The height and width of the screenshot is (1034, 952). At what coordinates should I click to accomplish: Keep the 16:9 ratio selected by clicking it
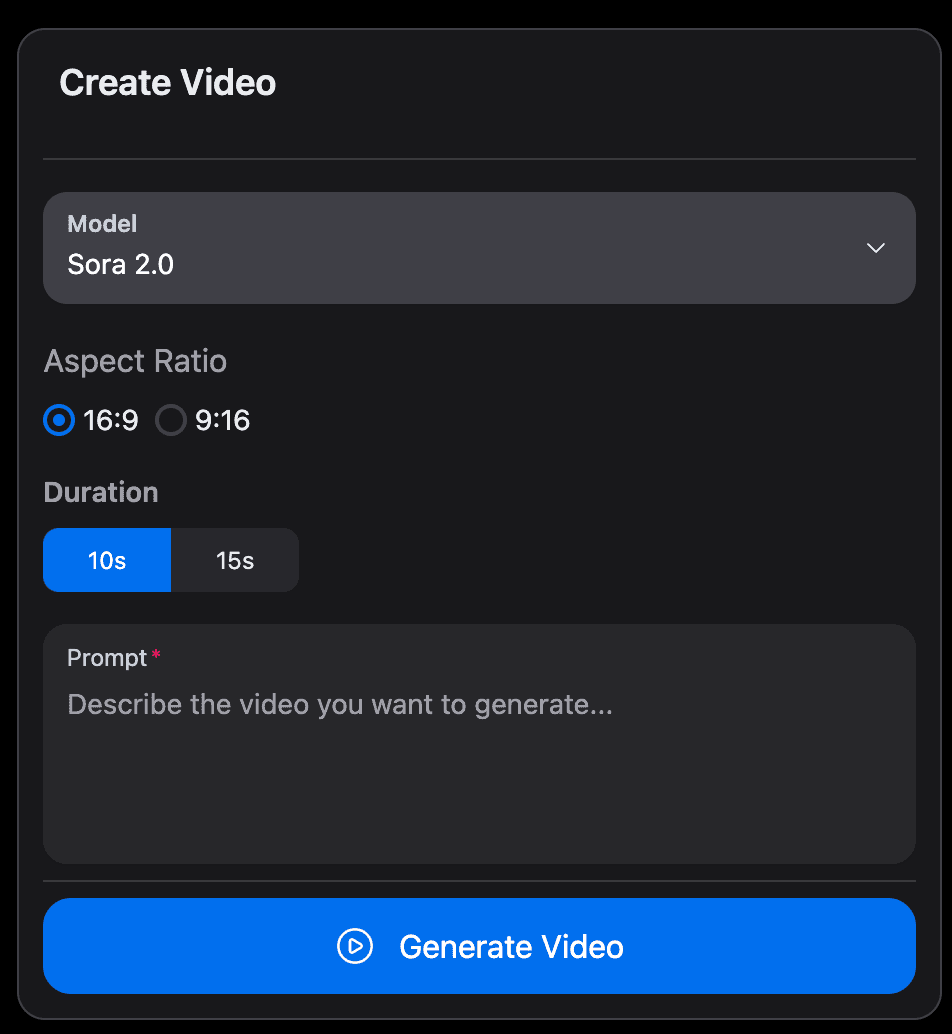tap(90, 420)
